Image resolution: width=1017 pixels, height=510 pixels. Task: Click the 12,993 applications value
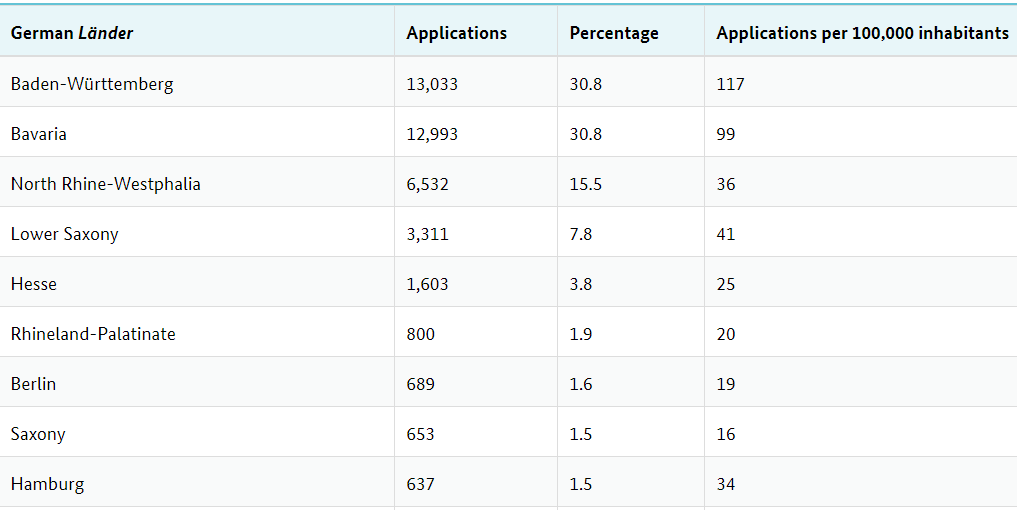click(432, 134)
